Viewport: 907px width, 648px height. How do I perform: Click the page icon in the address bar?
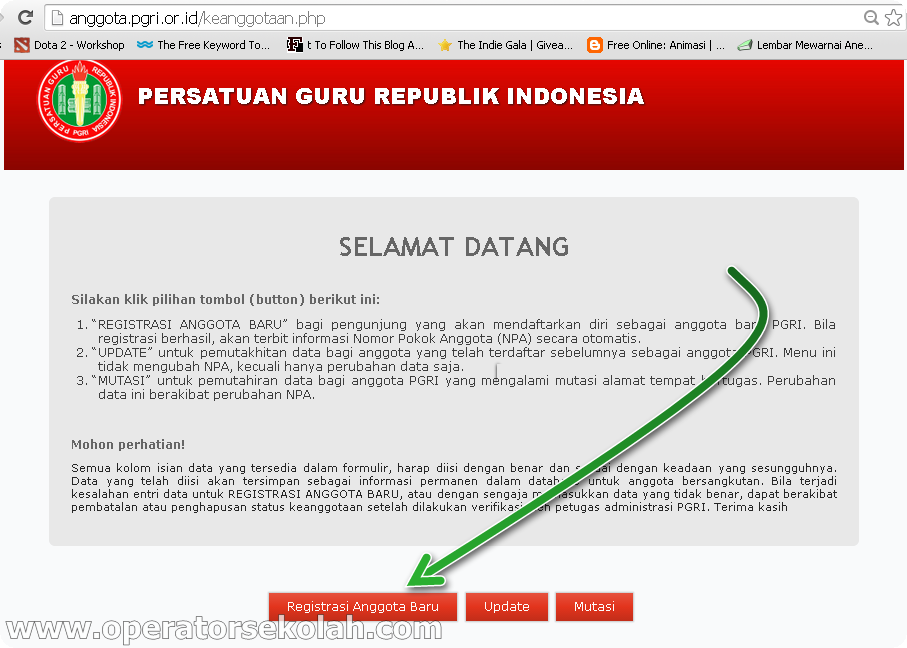(57, 19)
